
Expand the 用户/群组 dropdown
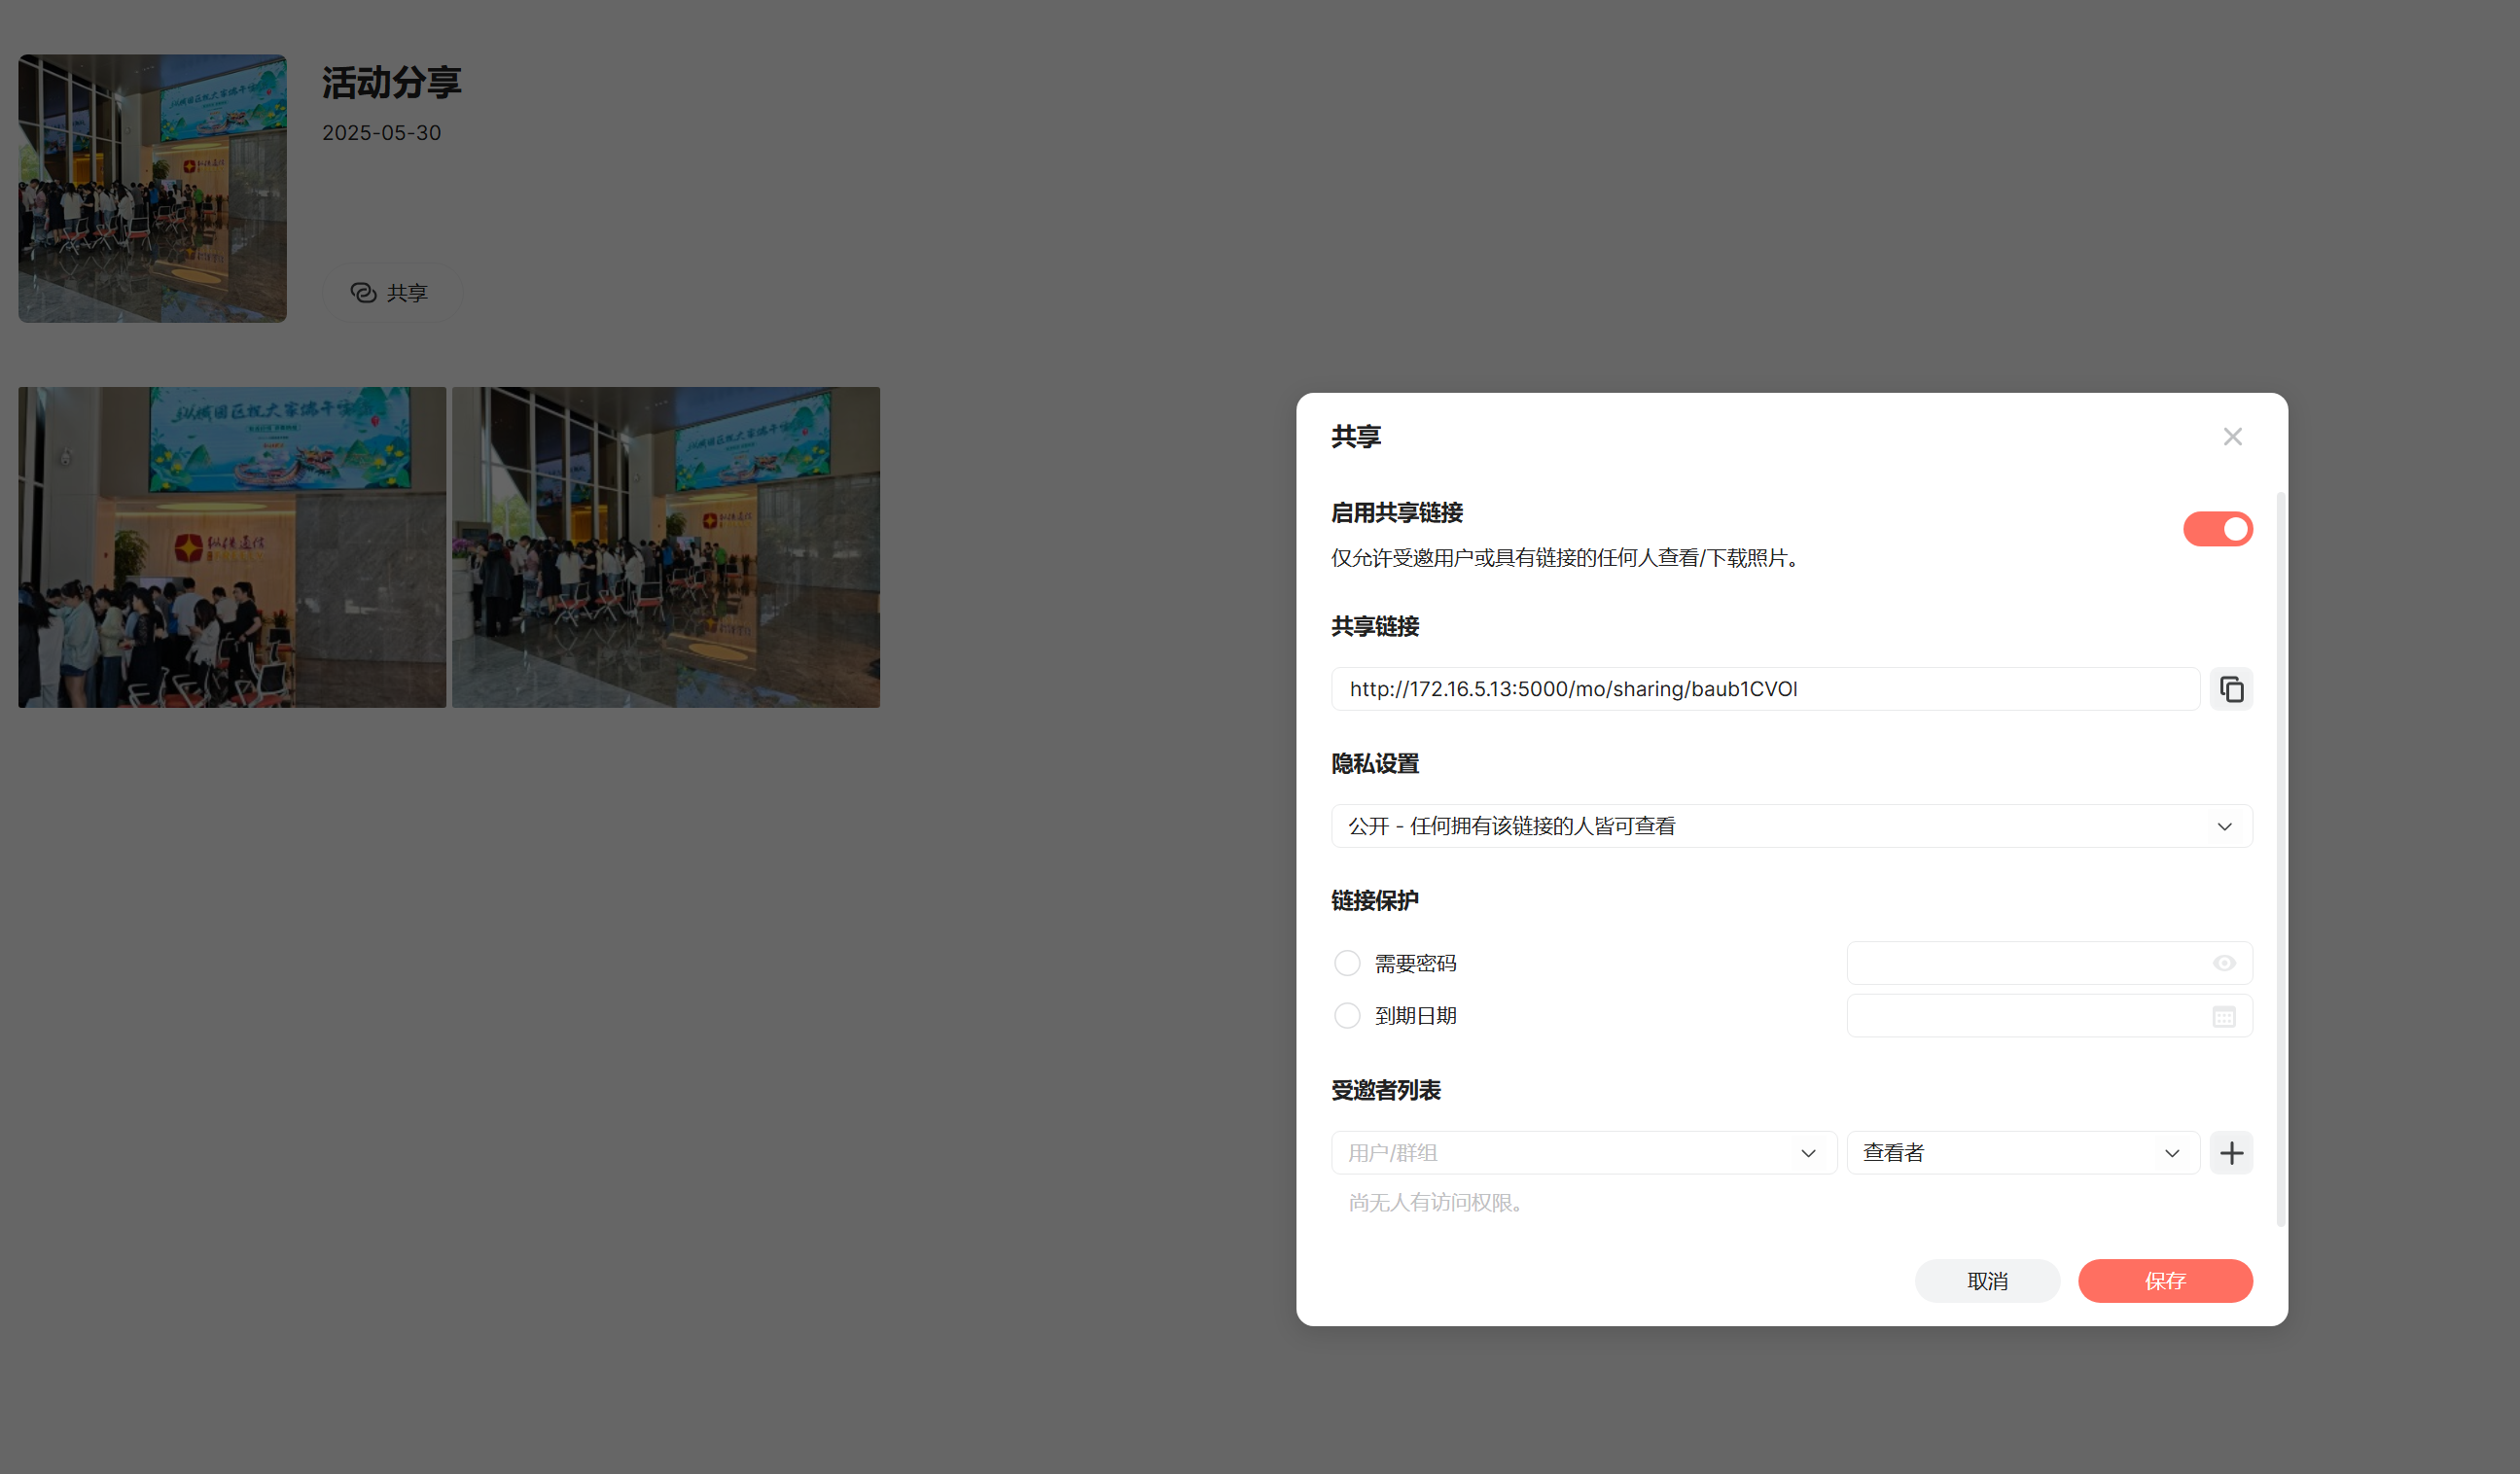1583,1153
